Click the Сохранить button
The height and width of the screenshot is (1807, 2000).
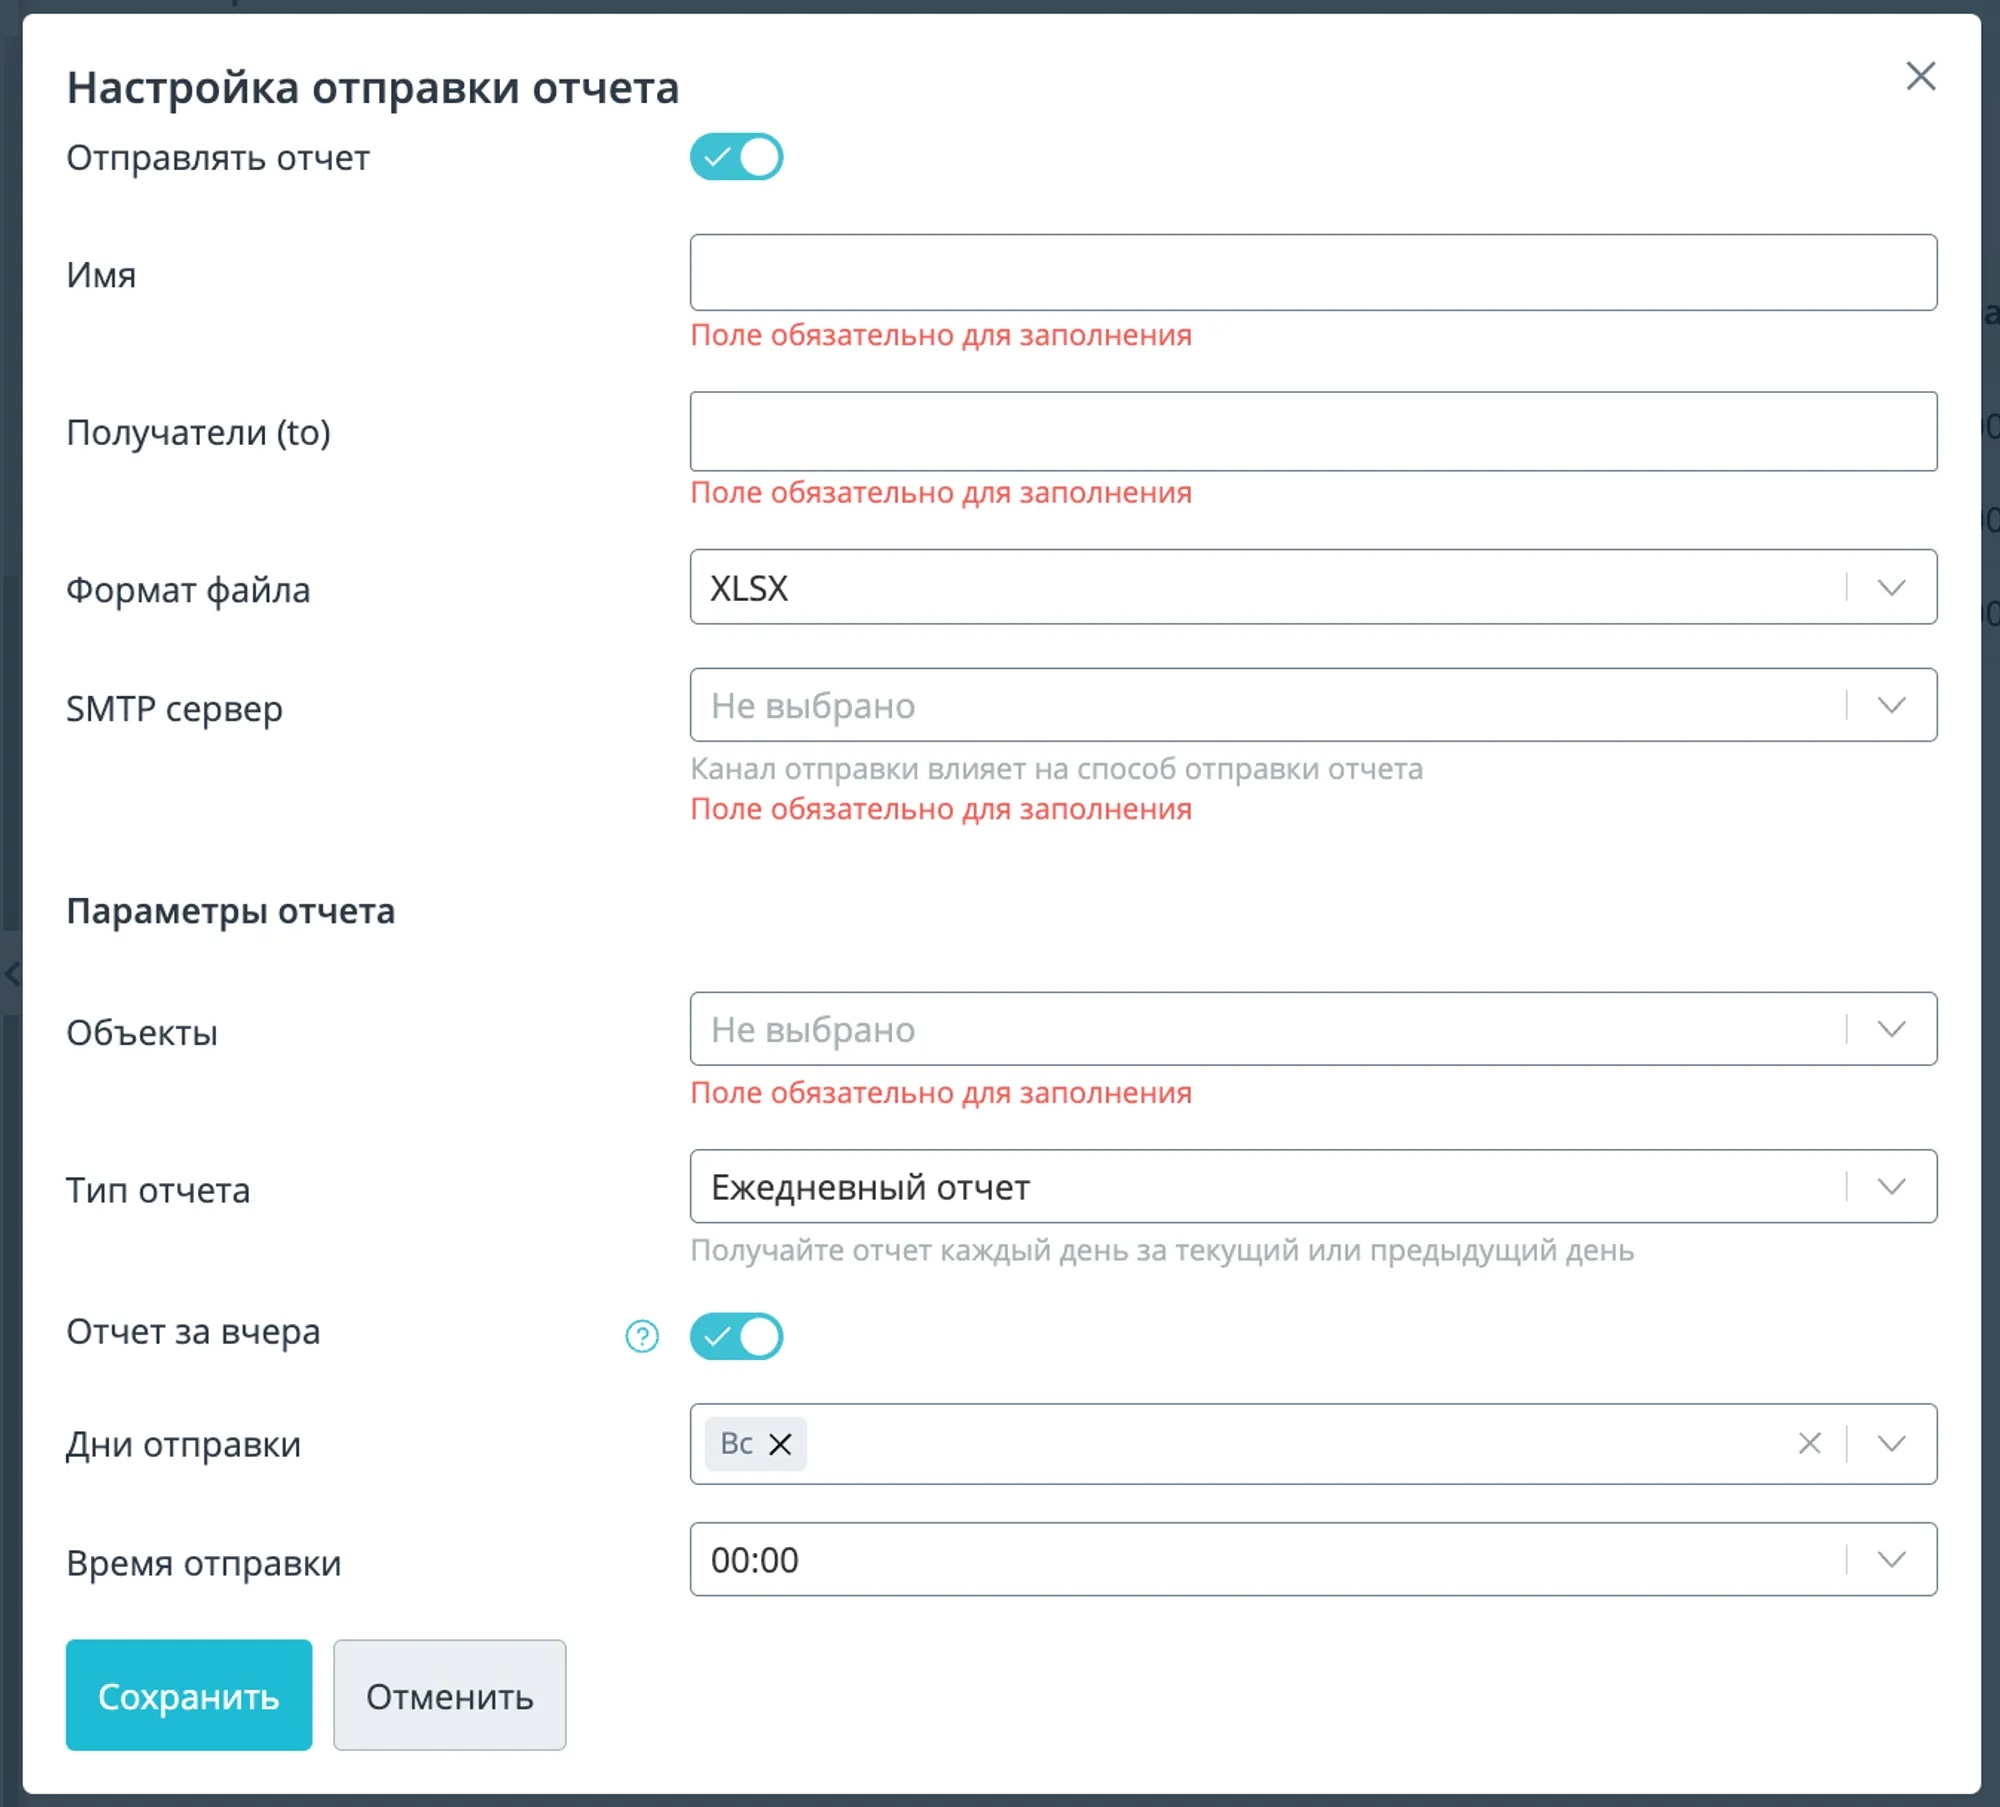[189, 1695]
